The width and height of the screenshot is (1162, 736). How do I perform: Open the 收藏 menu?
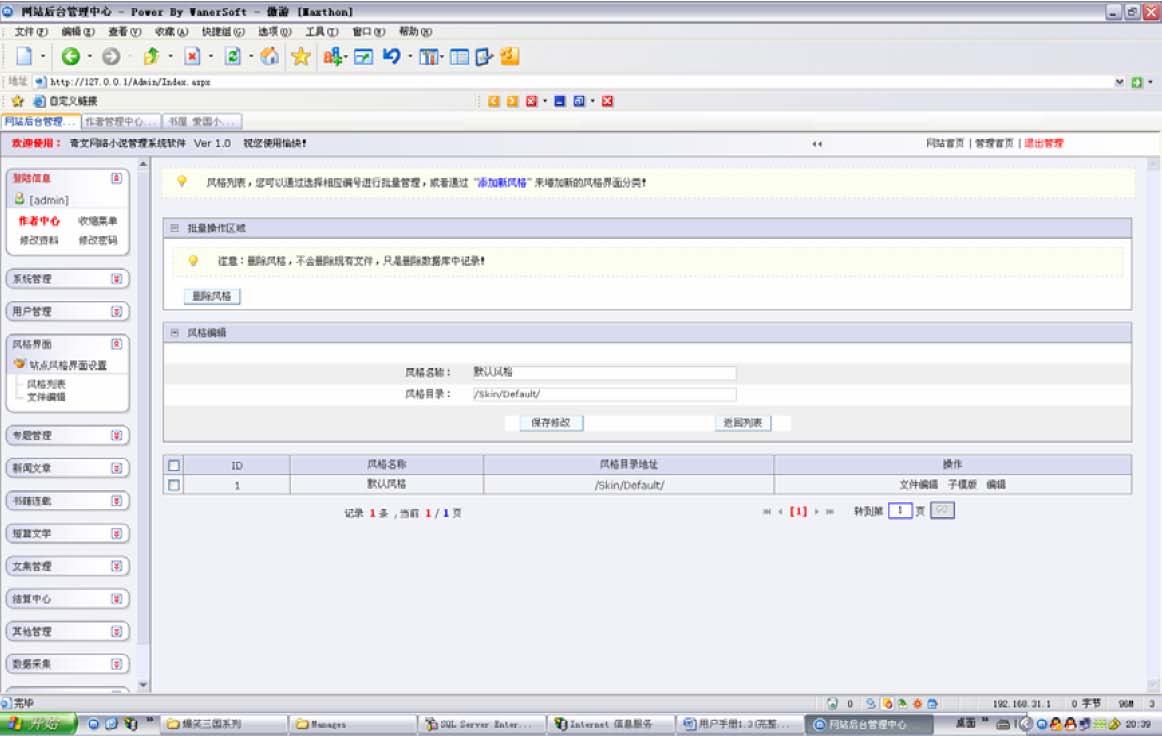coord(171,32)
